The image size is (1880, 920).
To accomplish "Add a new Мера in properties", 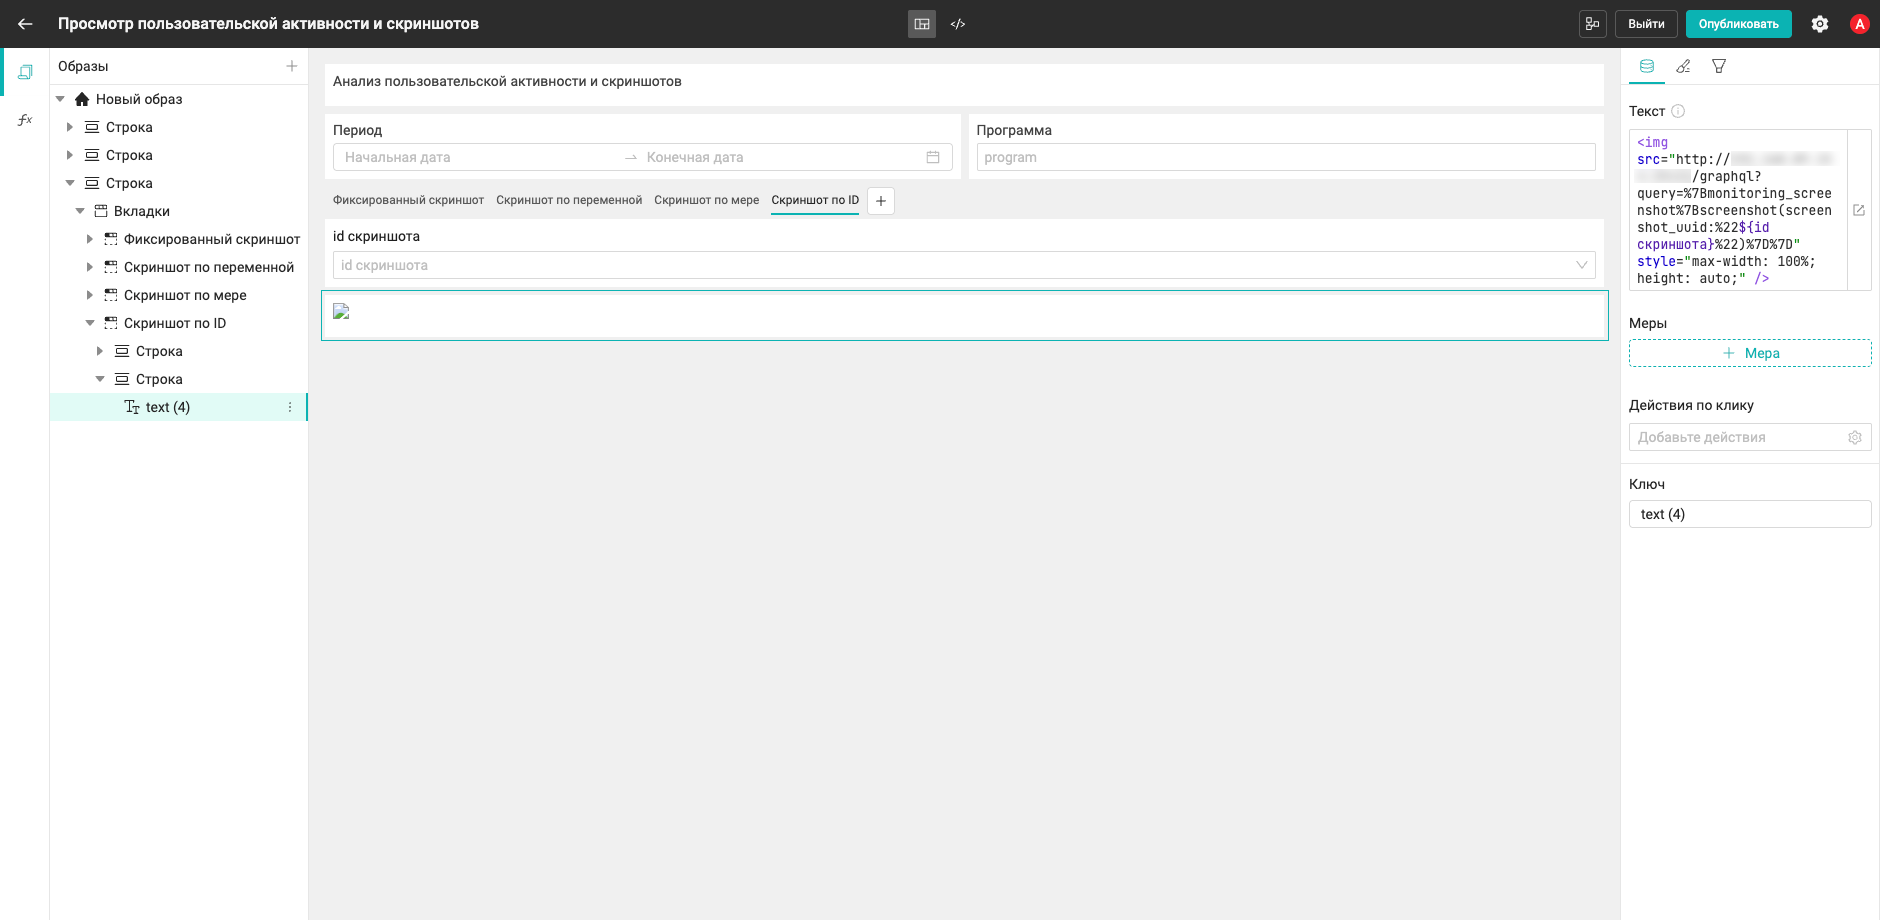I will pos(1750,353).
